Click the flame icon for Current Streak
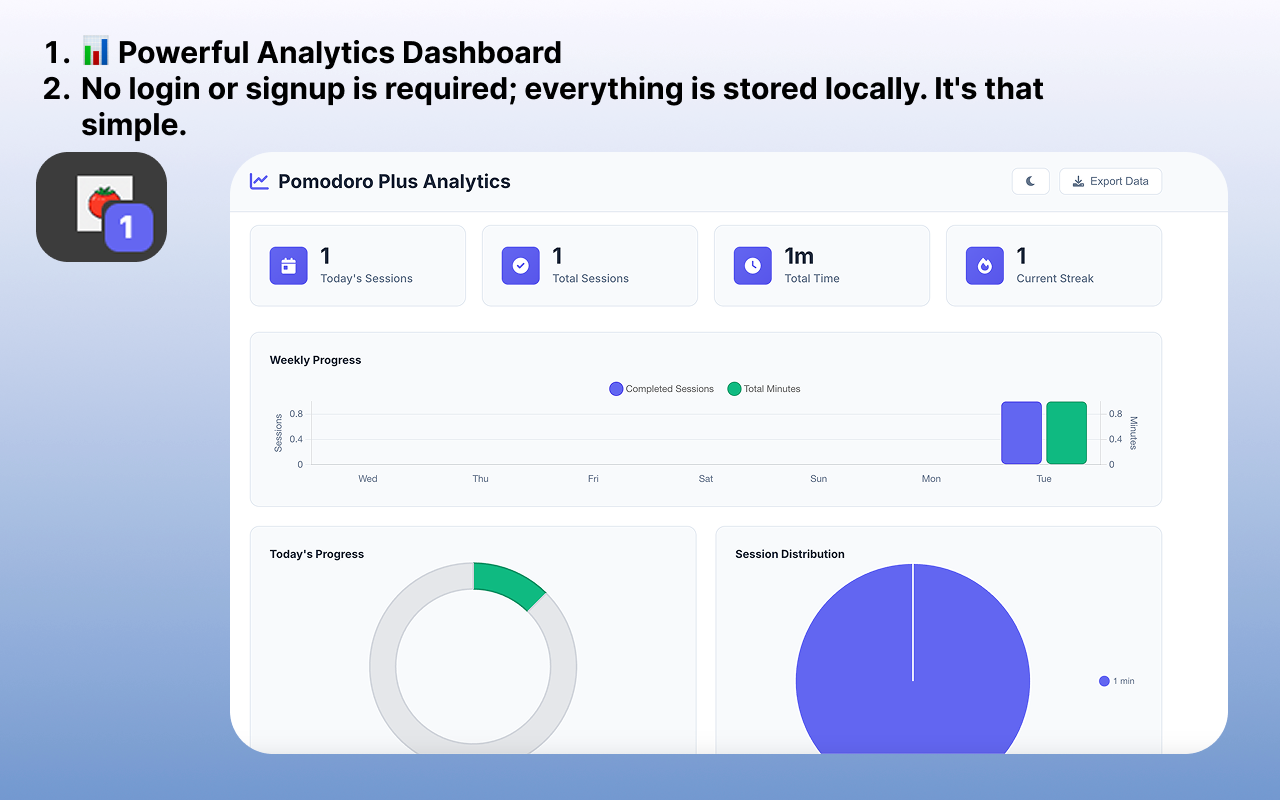The height and width of the screenshot is (800, 1280). [x=984, y=265]
